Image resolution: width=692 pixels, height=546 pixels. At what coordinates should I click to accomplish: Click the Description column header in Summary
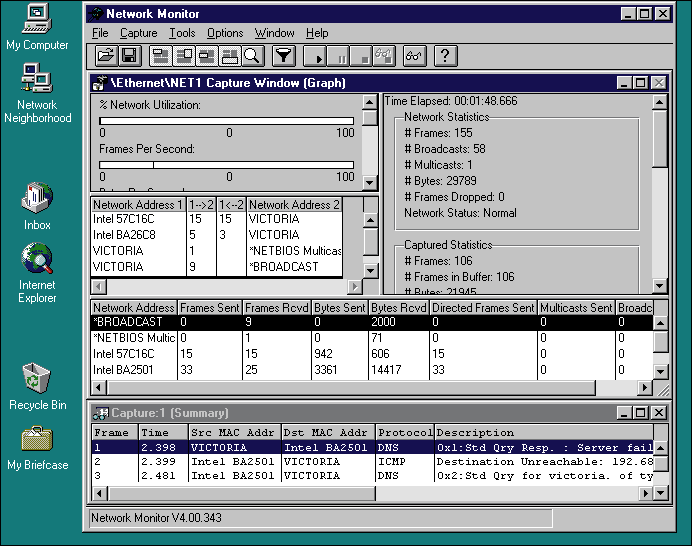pyautogui.click(x=544, y=432)
